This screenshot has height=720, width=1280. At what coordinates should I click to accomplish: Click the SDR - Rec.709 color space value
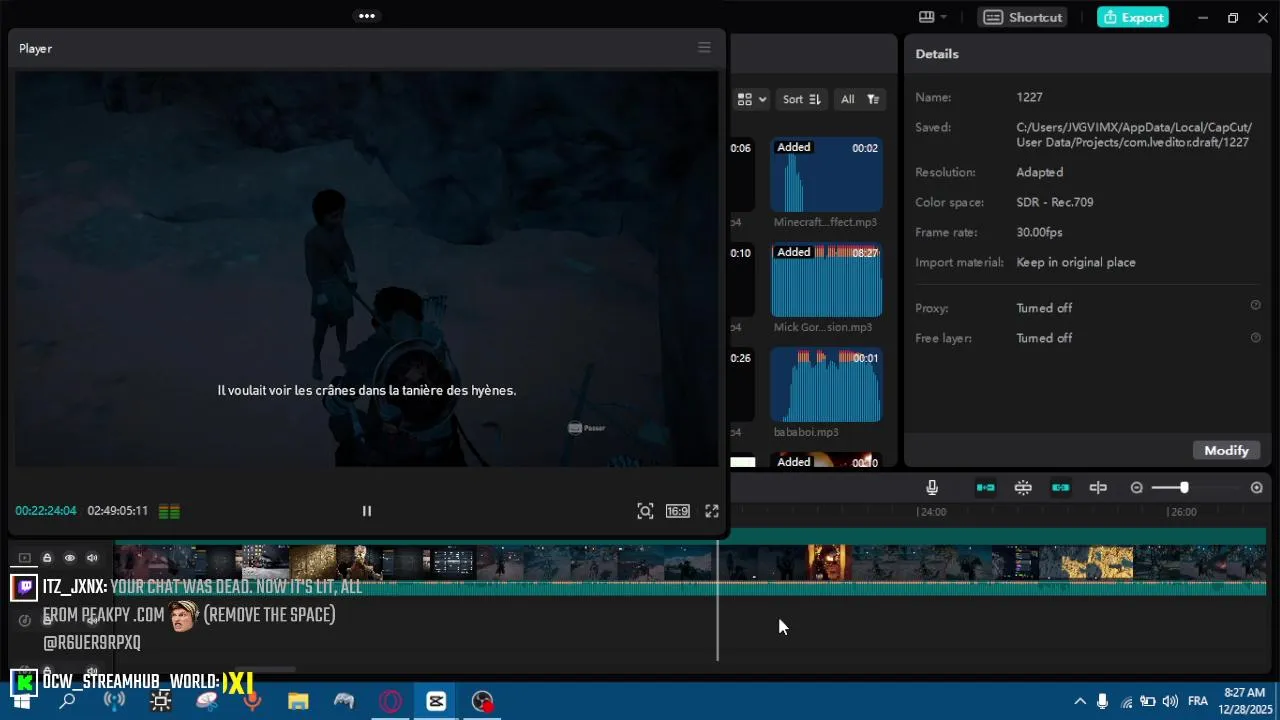pyautogui.click(x=1054, y=202)
